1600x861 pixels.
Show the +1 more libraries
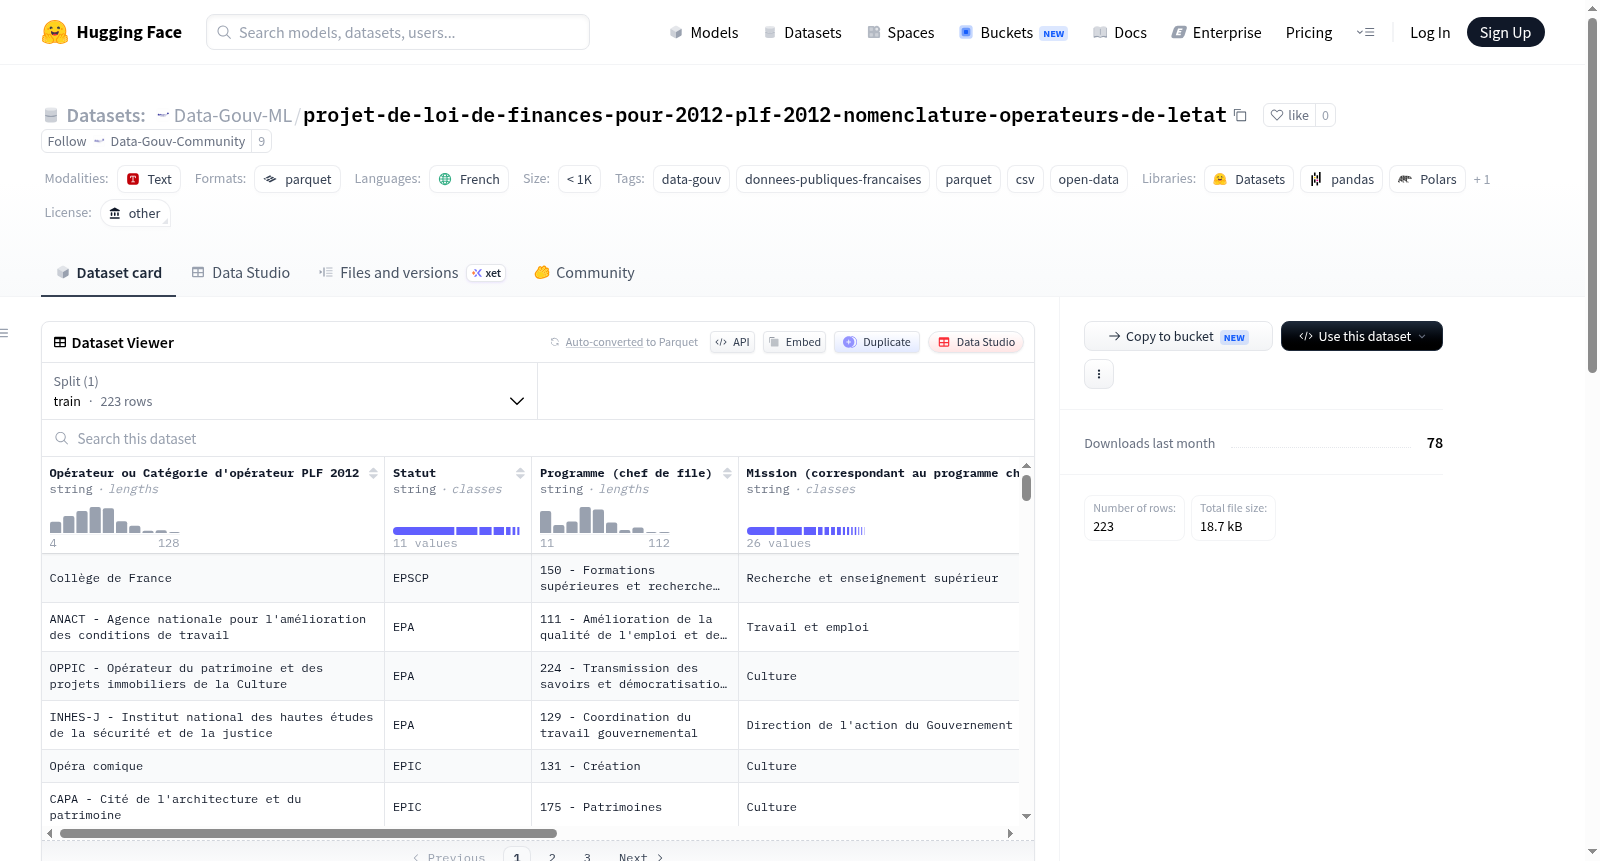coord(1482,180)
